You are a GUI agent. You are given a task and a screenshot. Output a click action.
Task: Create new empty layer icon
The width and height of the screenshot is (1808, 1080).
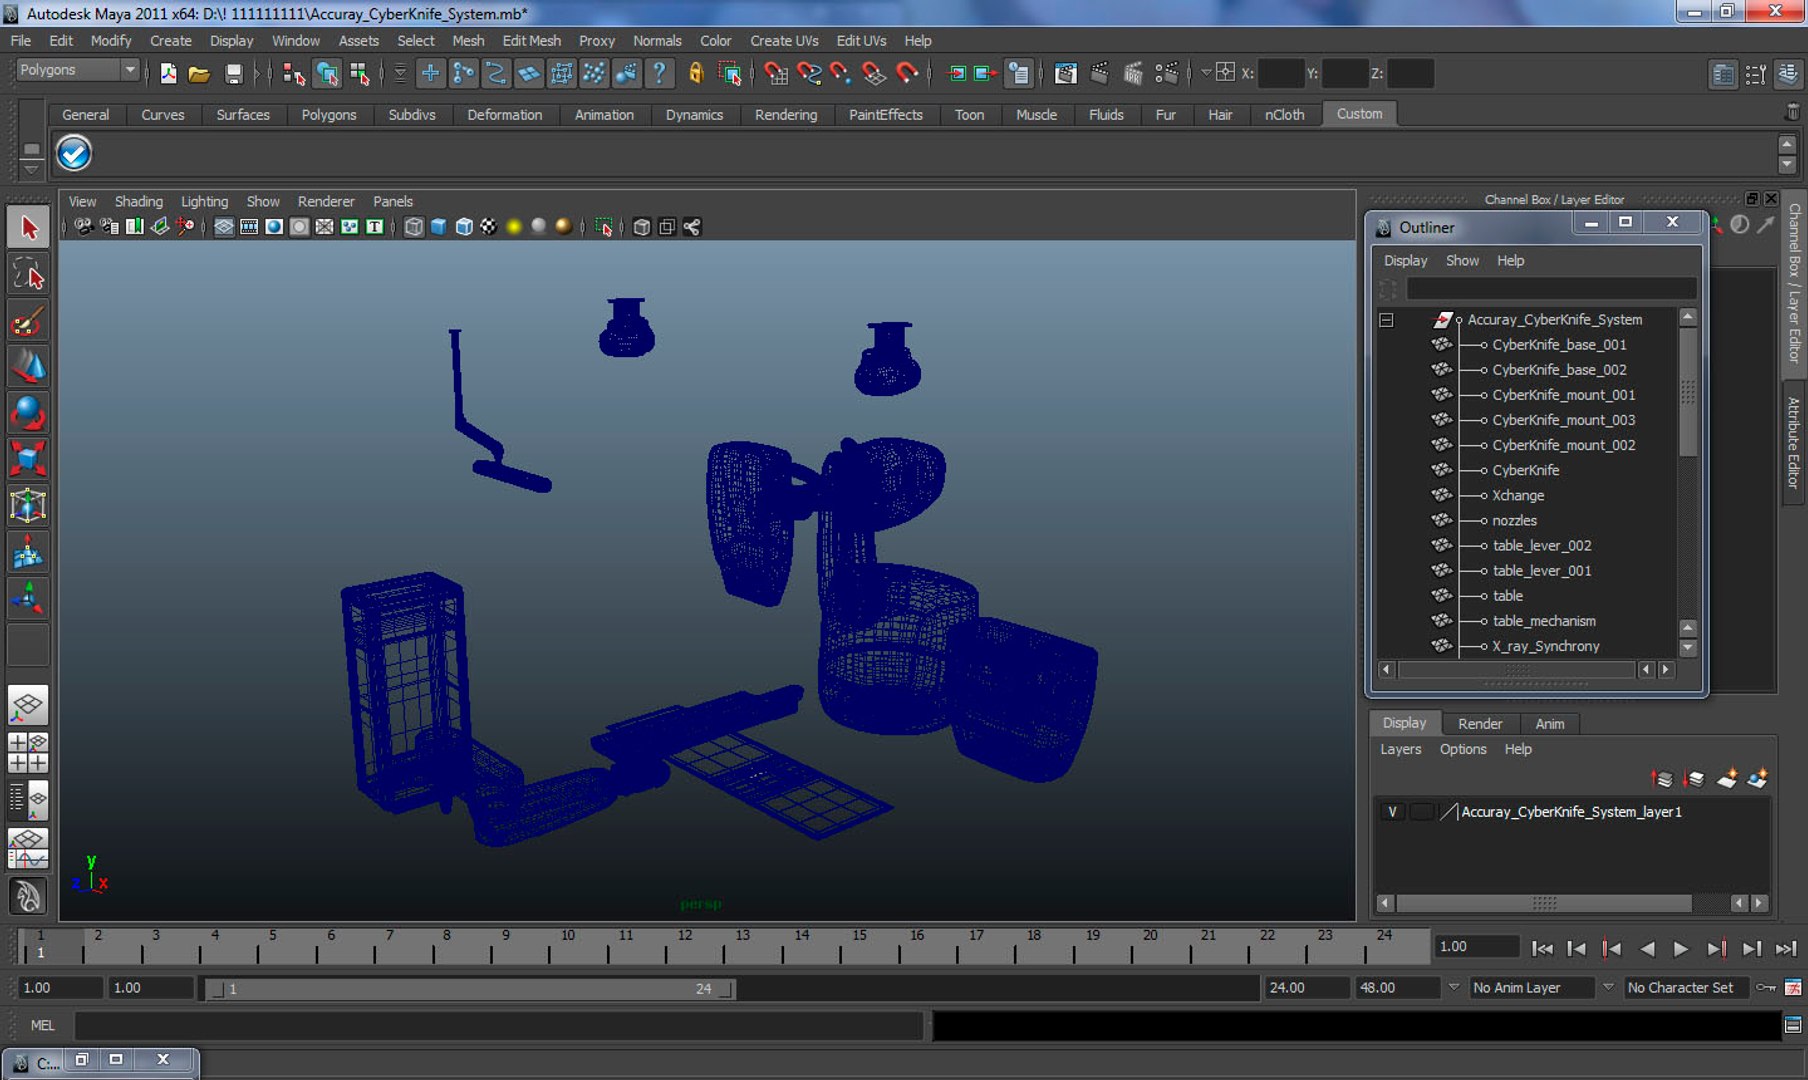1727,779
